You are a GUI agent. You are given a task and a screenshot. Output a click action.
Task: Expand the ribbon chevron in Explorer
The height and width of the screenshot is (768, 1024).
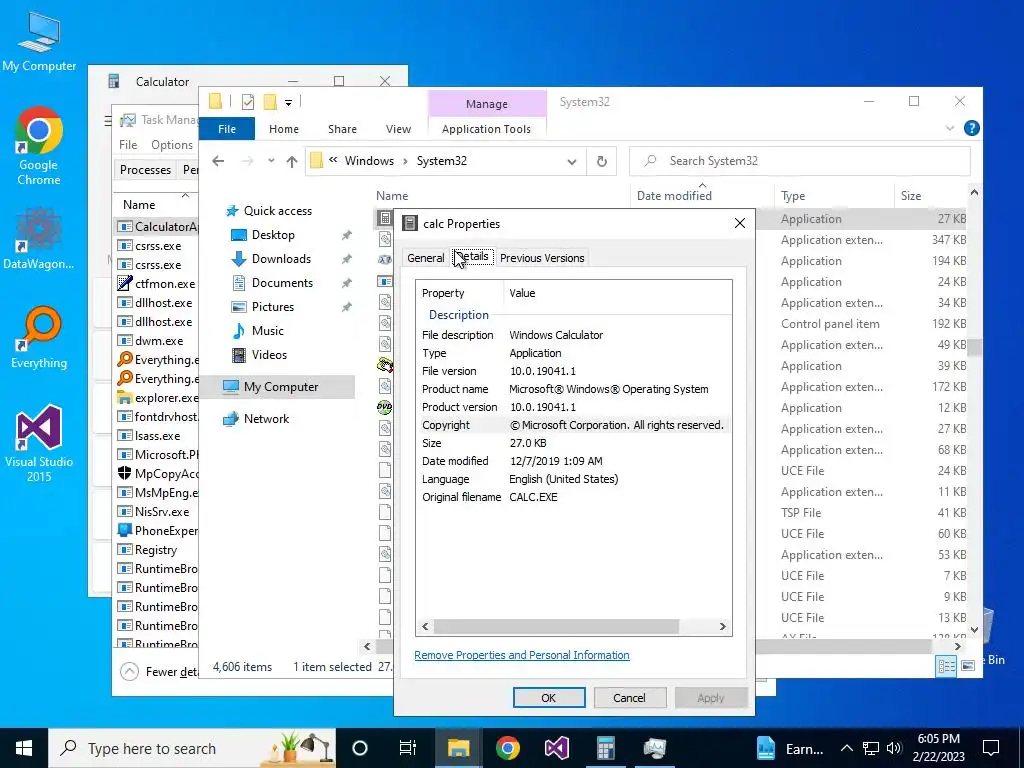tap(950, 129)
